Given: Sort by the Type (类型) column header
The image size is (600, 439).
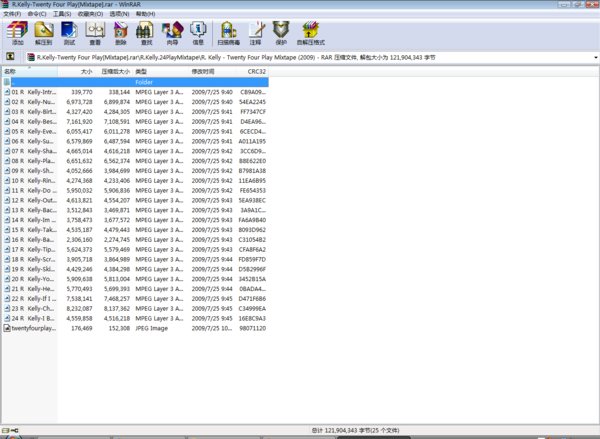Looking at the screenshot, I should click(161, 72).
